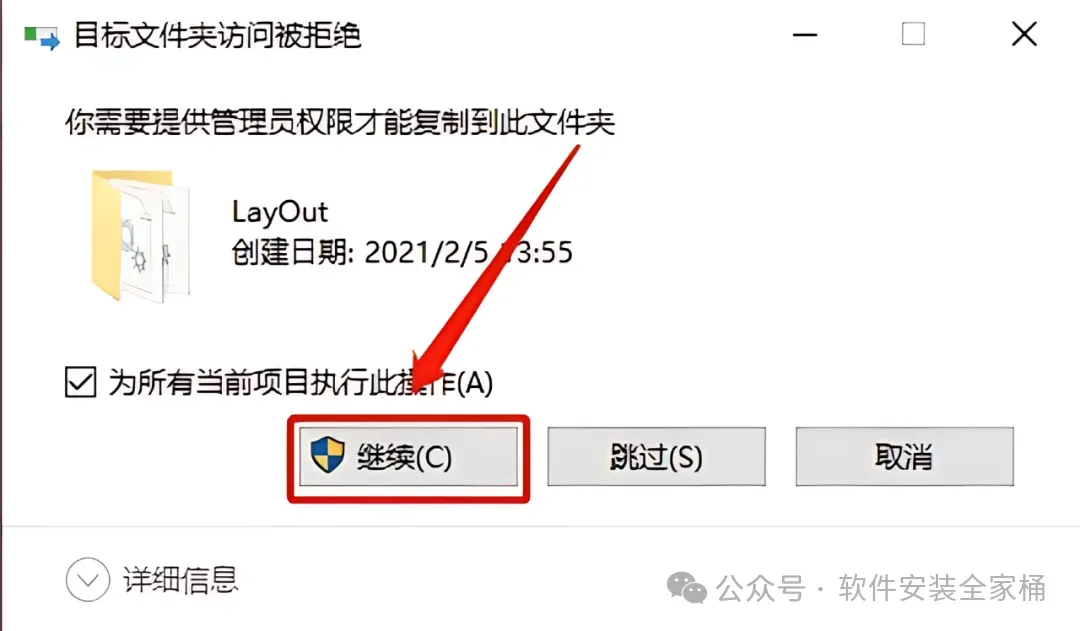Click the 继续(C) button

[408, 457]
